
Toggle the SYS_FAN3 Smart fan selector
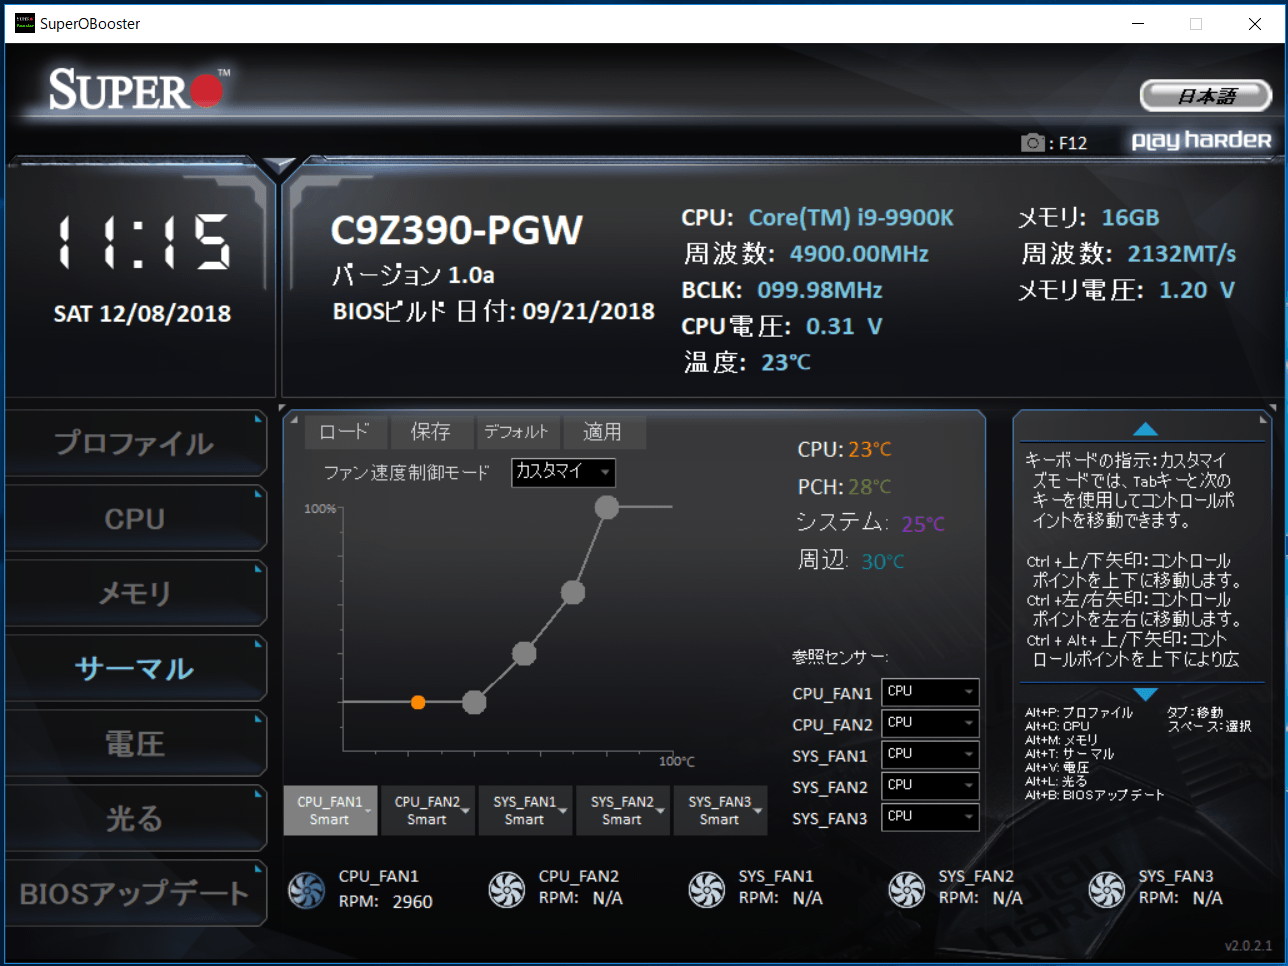[720, 810]
